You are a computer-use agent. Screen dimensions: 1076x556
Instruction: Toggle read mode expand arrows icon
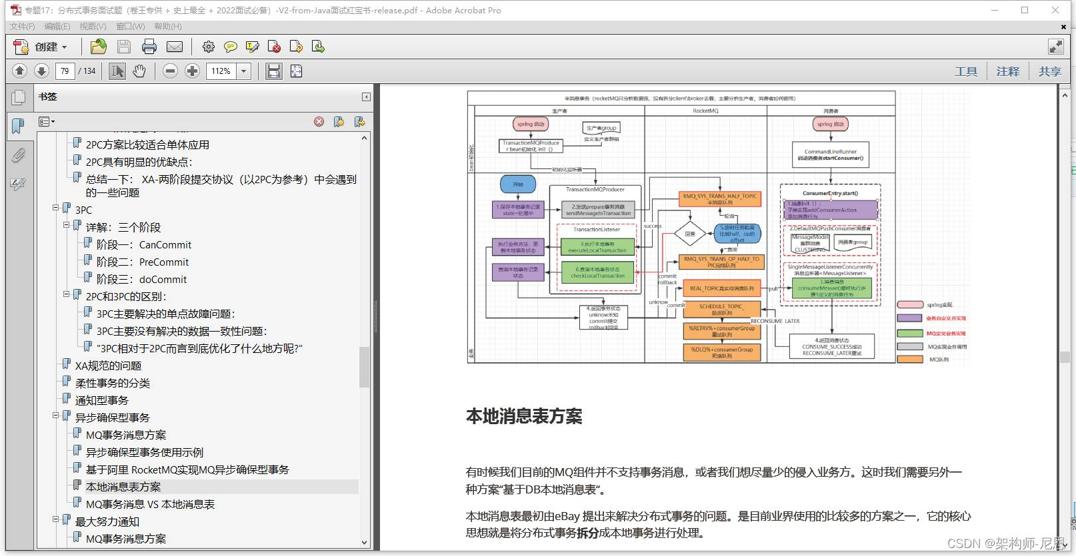[x=1055, y=47]
